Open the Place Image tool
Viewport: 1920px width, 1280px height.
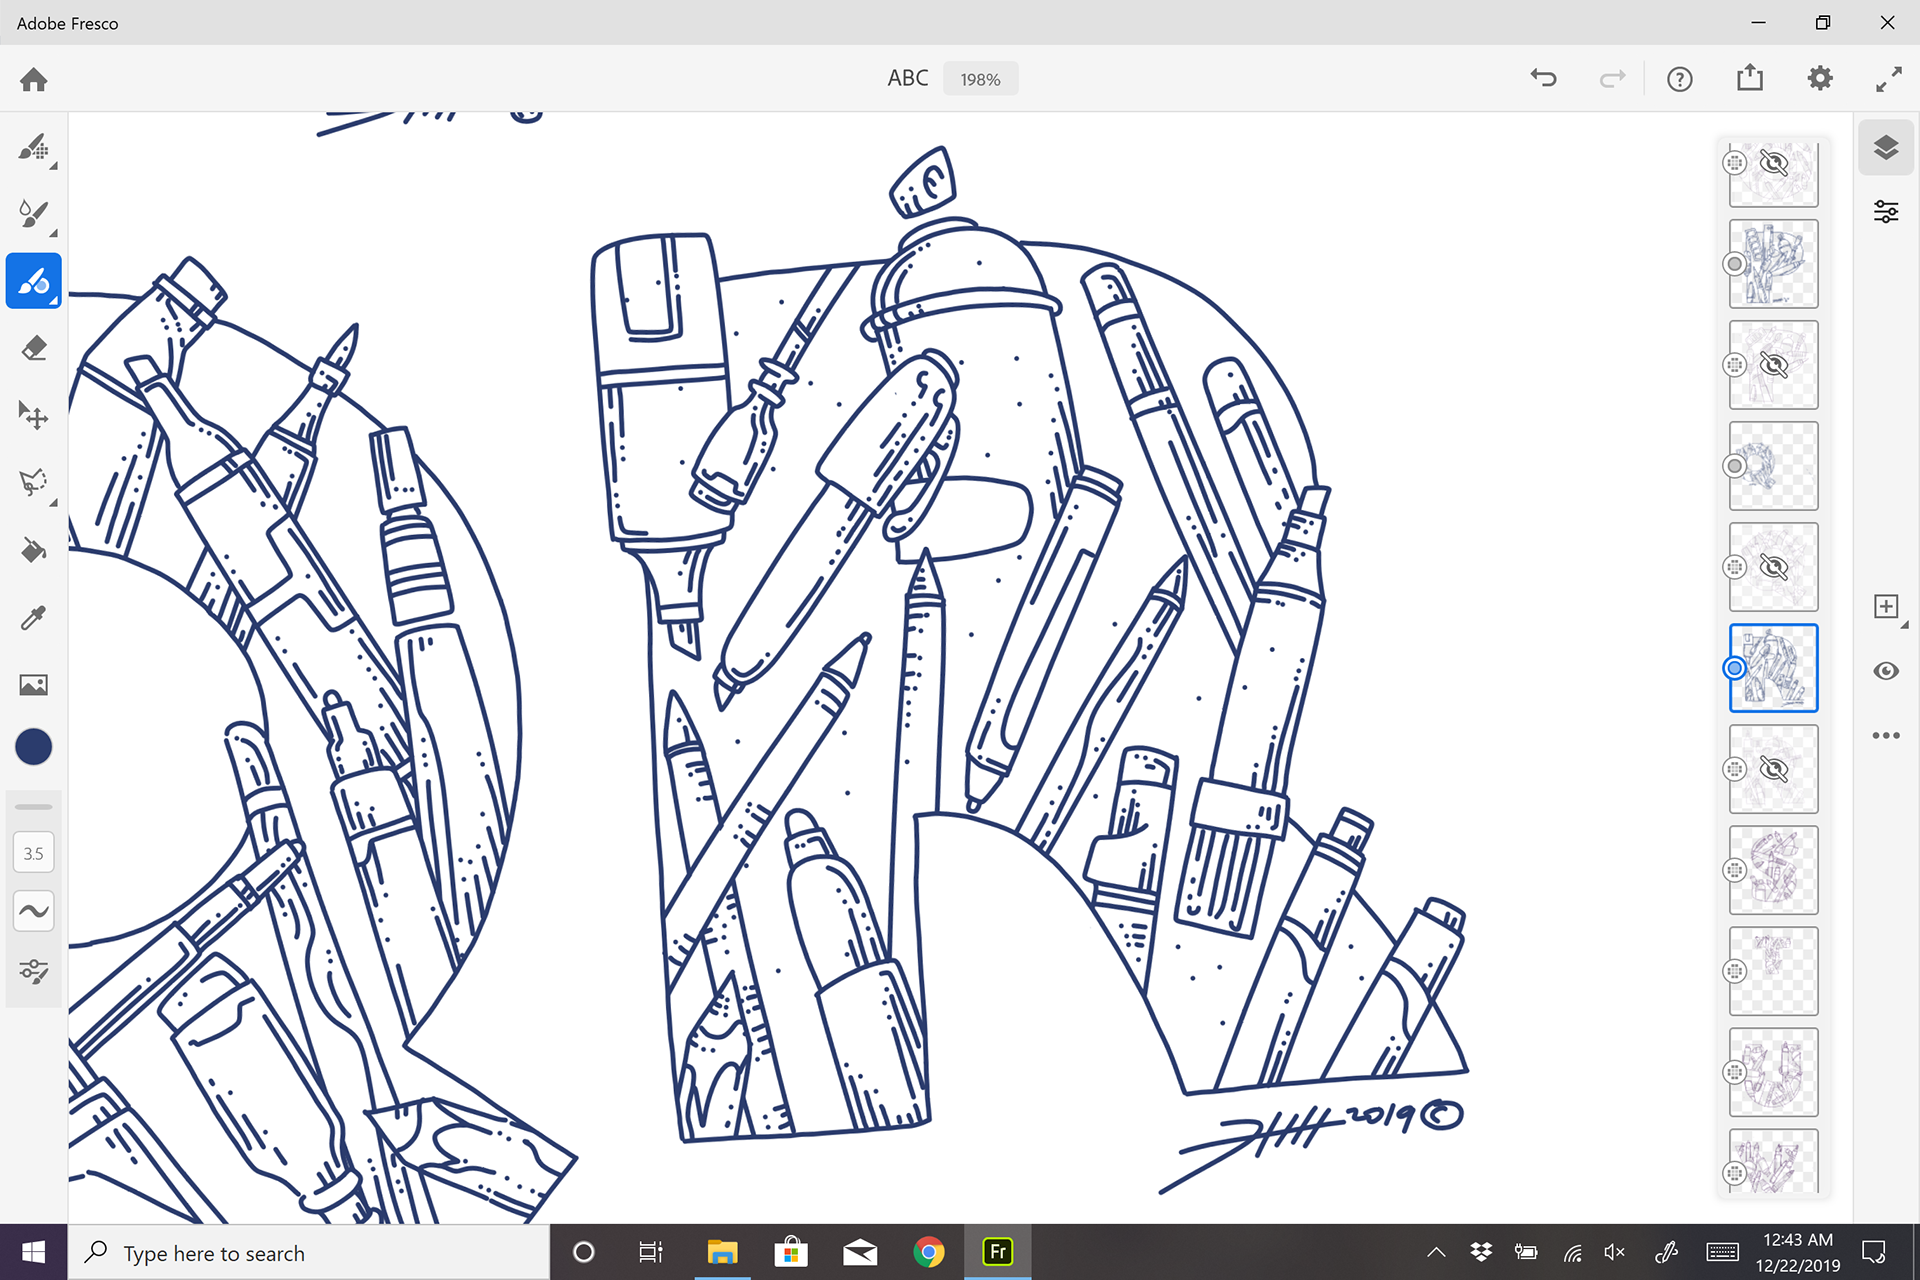click(34, 685)
